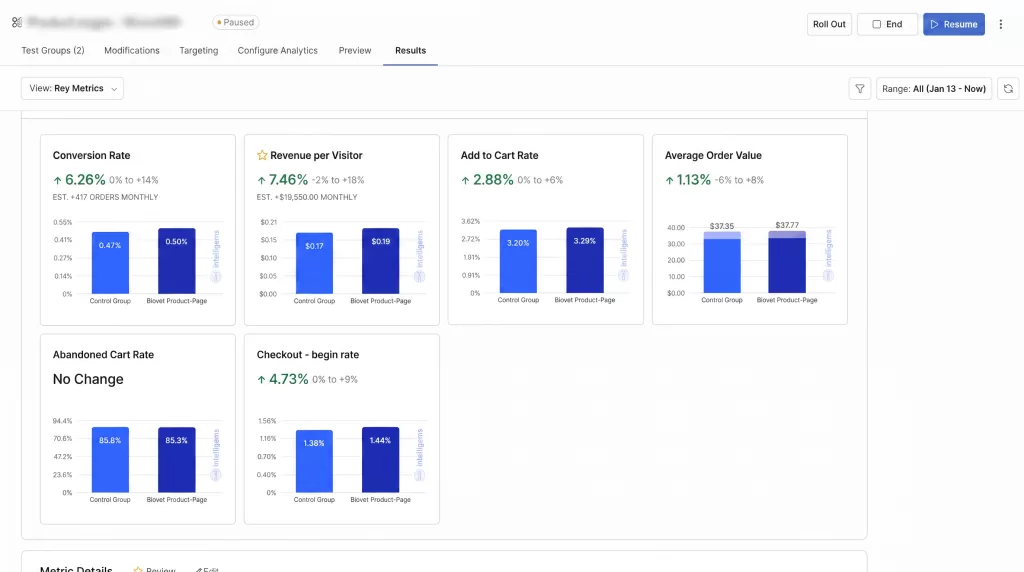
Task: Click the 85.8% abandoned cart bar
Action: pos(110,460)
